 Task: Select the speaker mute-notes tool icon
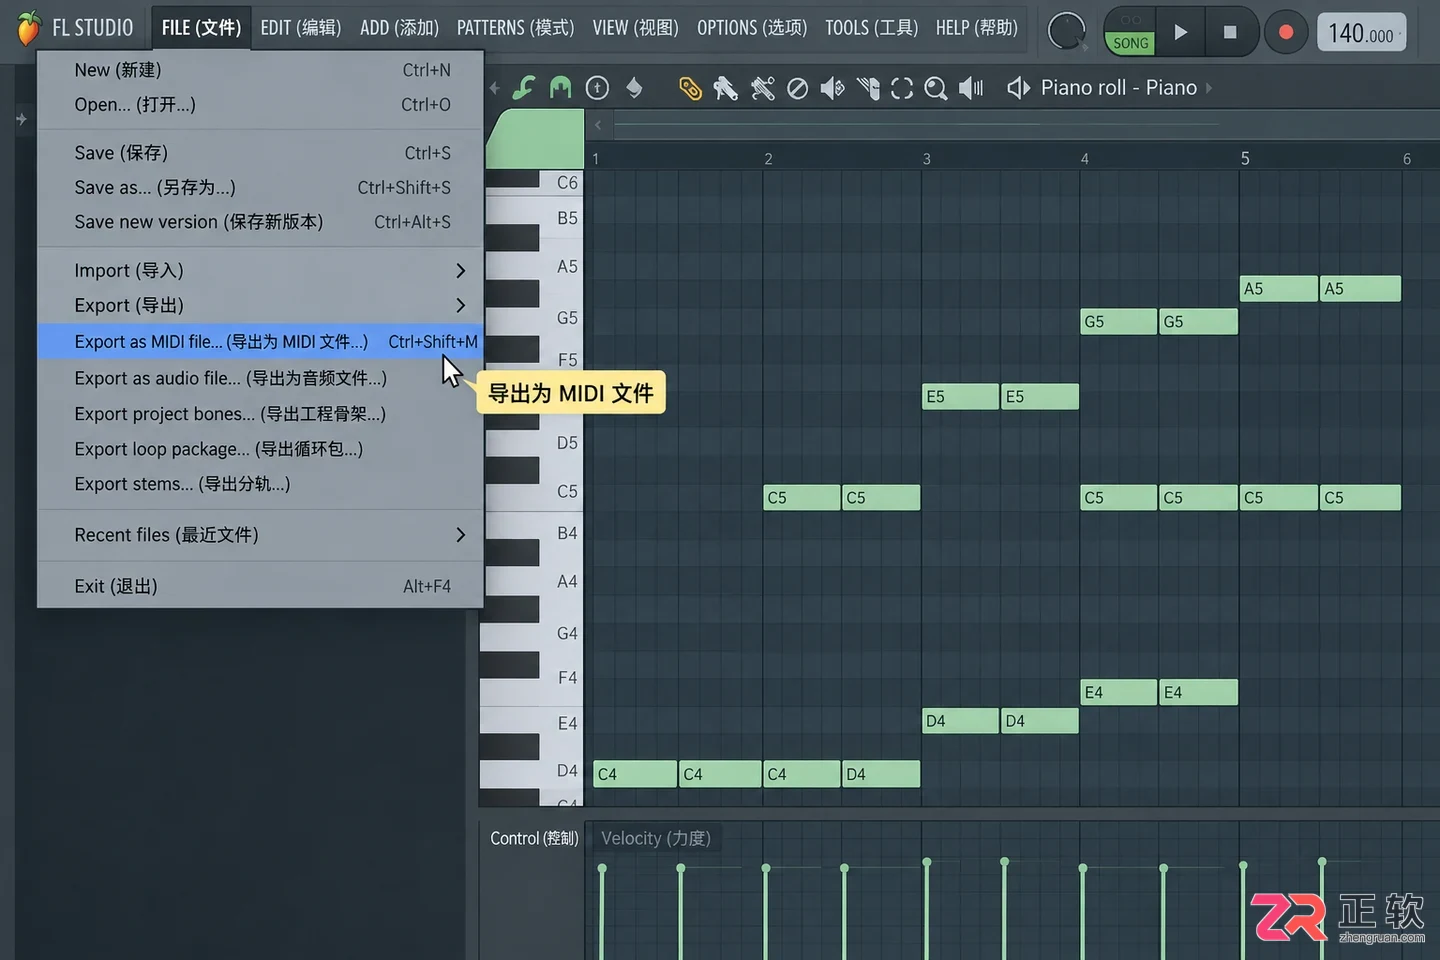[832, 88]
